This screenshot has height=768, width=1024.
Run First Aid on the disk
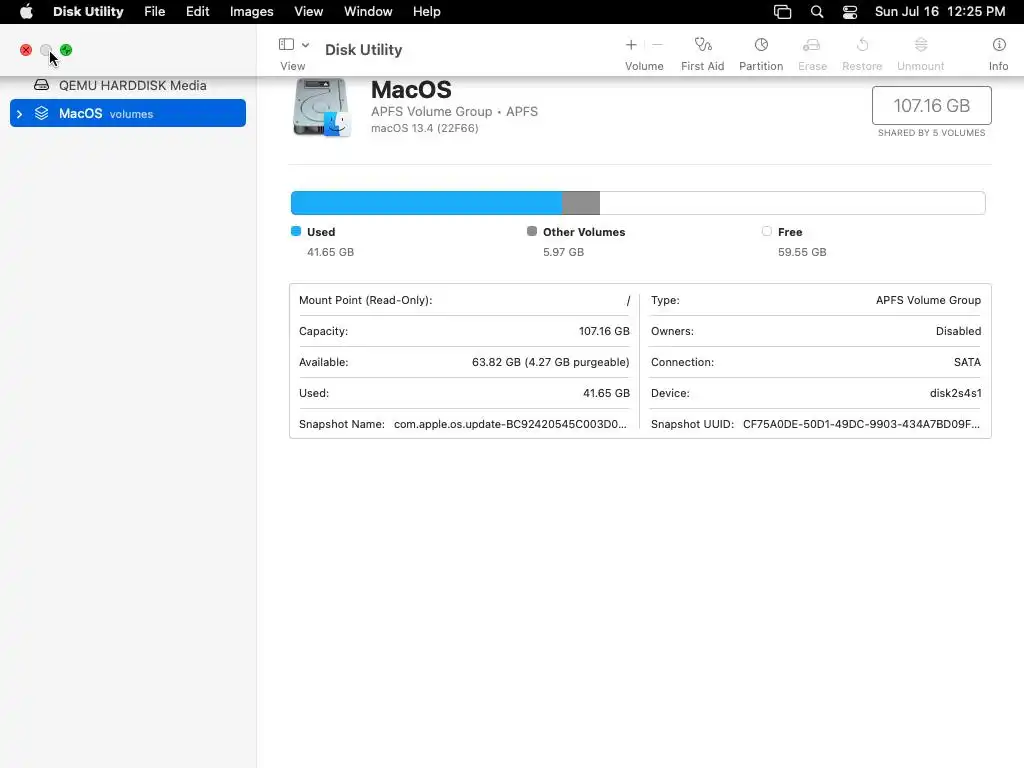point(703,44)
